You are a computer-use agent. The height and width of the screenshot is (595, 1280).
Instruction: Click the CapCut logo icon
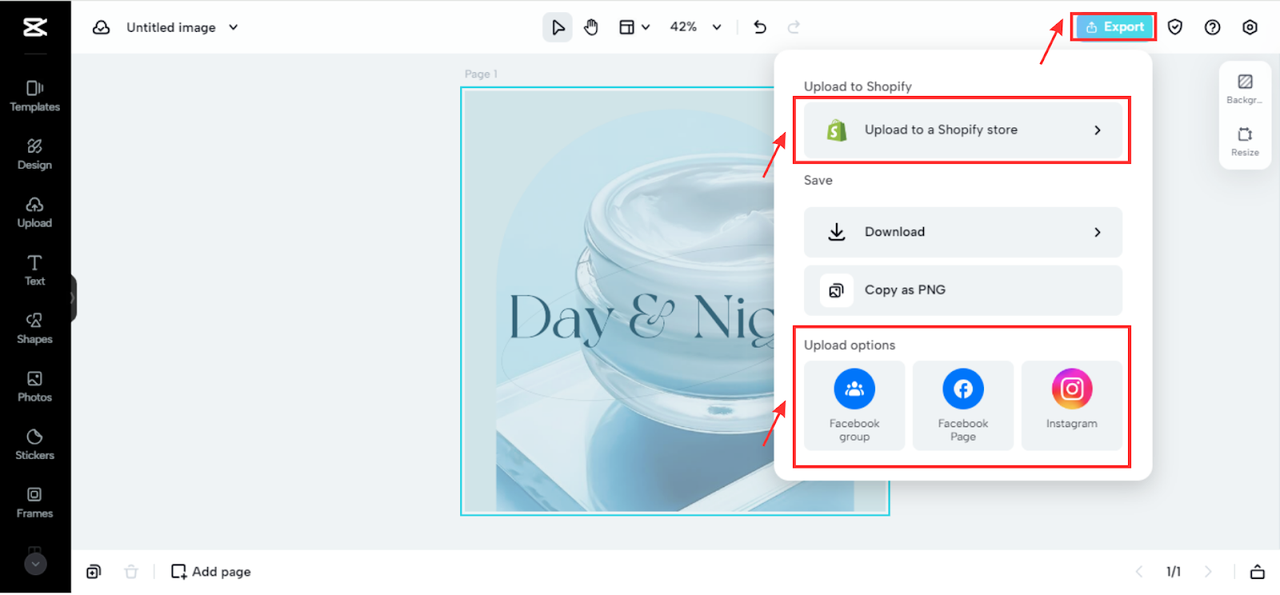(x=35, y=28)
